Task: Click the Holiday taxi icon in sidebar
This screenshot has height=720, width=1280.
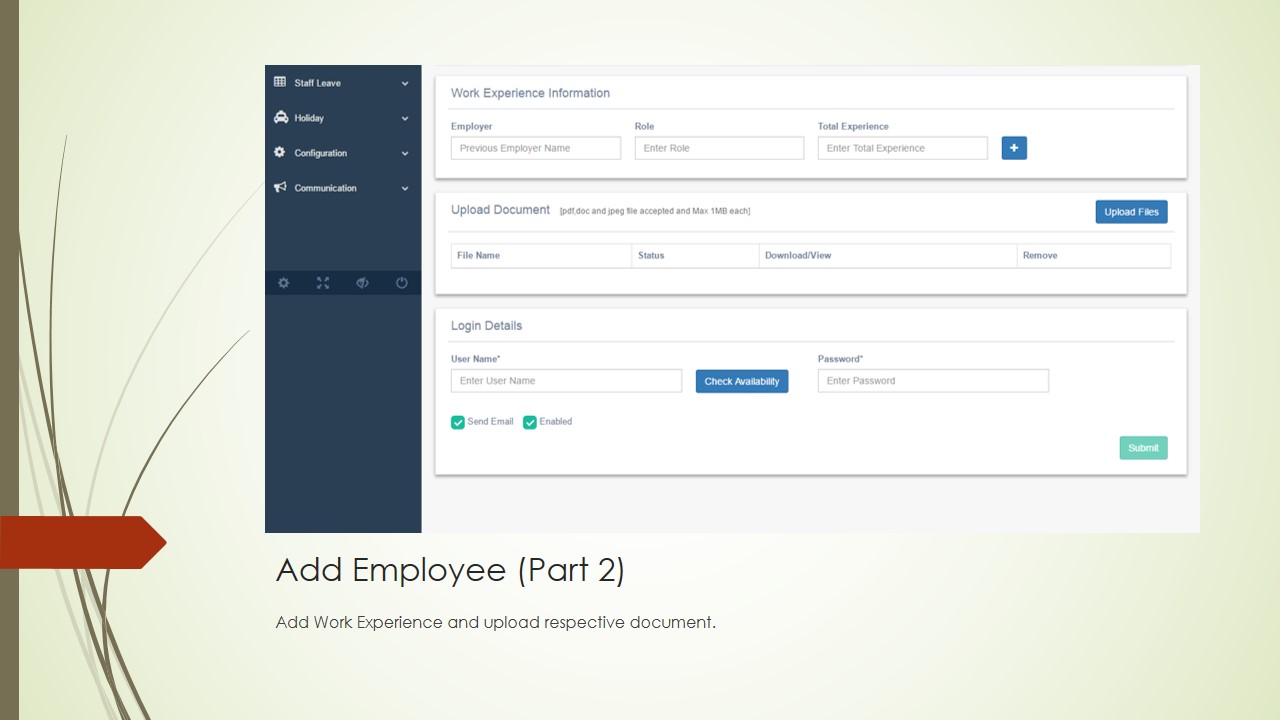Action: 281,118
